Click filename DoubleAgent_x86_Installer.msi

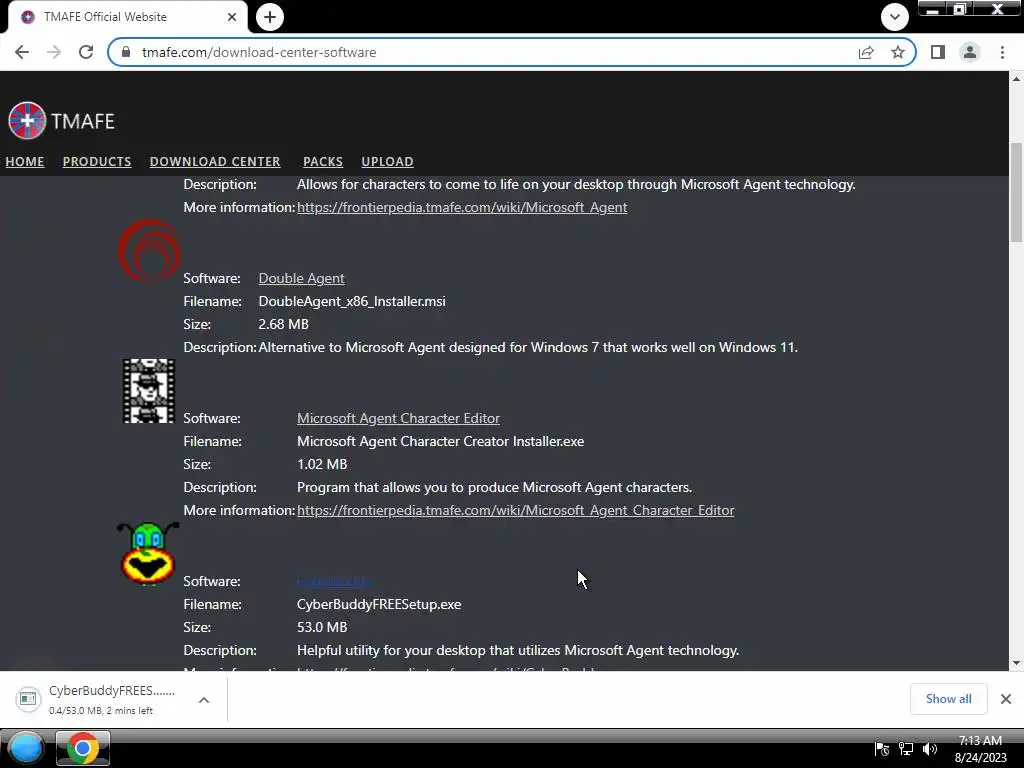[x=352, y=301]
